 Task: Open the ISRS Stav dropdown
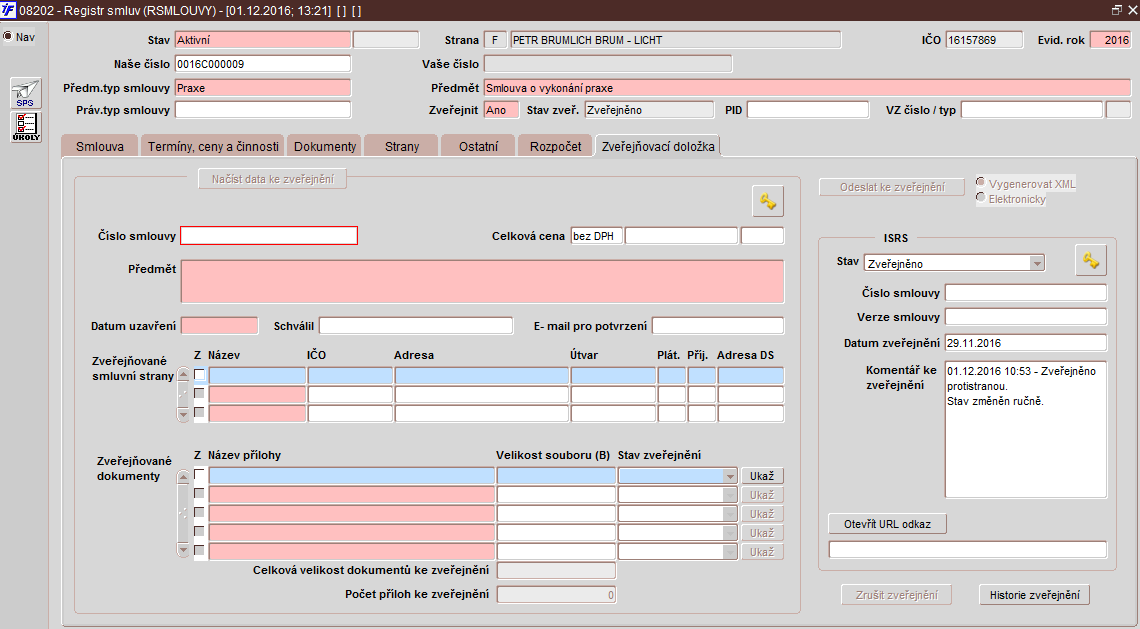click(1037, 264)
